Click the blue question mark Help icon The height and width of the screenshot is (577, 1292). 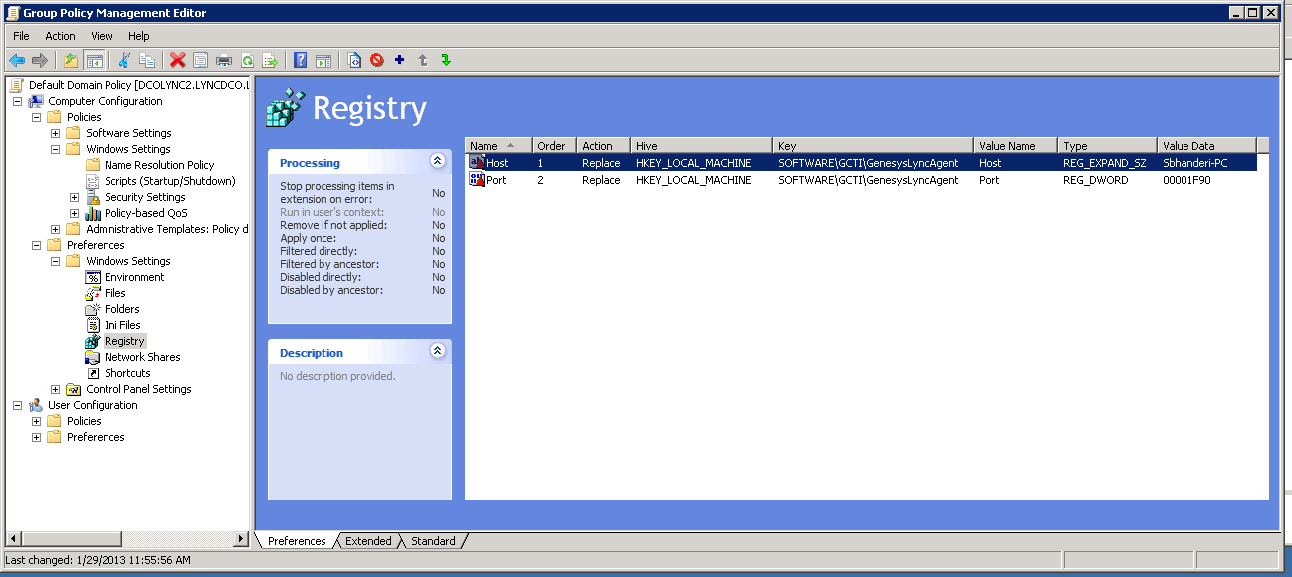(300, 60)
